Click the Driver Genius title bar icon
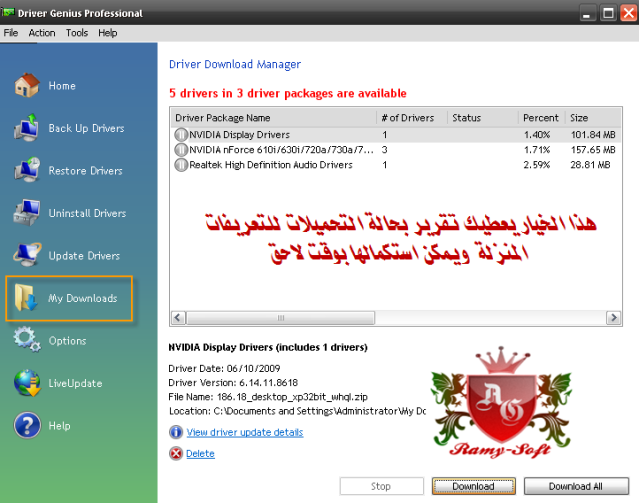Screen dimensions: 639x503 pyautogui.click(x=7, y=12)
